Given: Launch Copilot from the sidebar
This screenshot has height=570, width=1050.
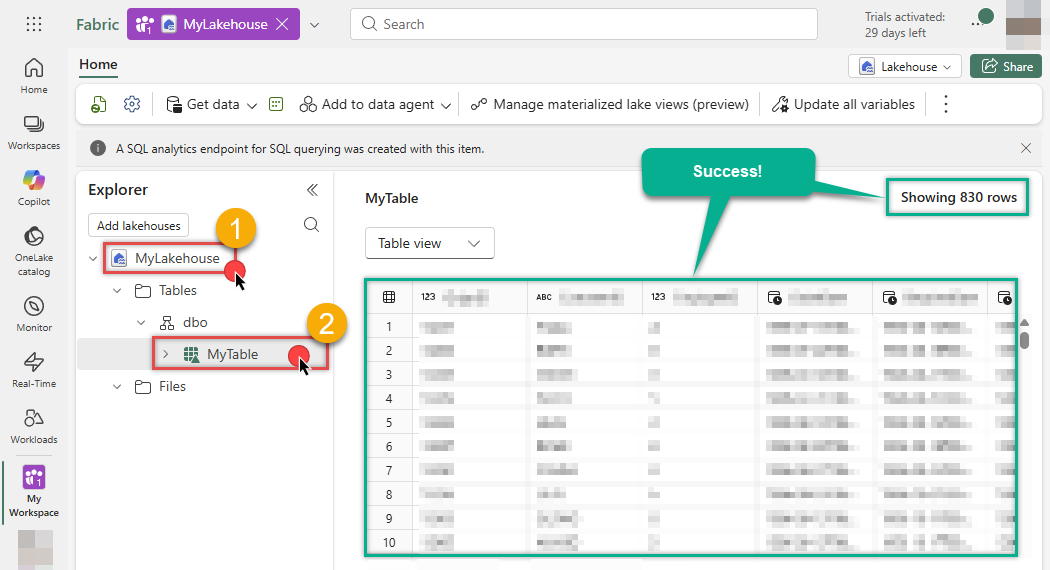Looking at the screenshot, I should (33, 188).
